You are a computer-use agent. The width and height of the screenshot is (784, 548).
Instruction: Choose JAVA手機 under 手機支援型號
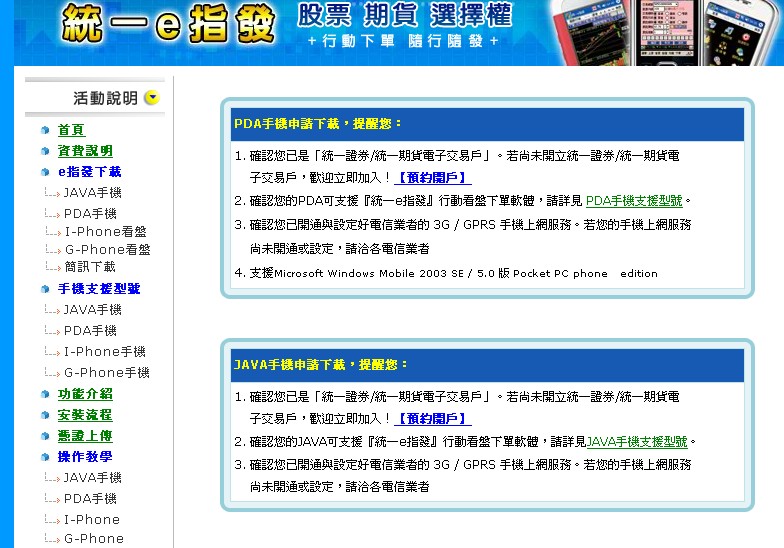pos(92,310)
